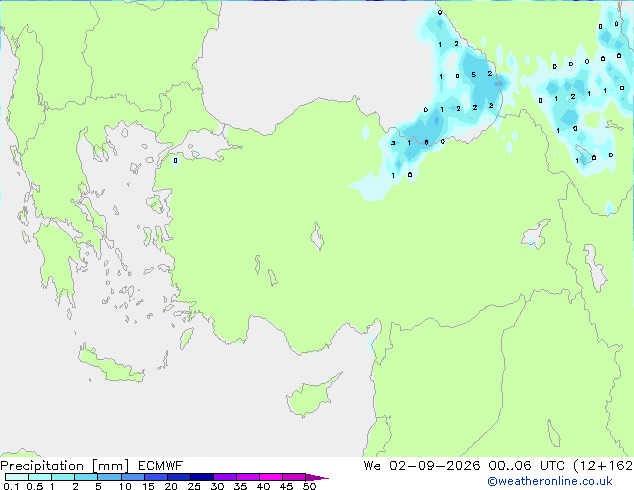Pick the 20–25 mm legend swatch

pyautogui.click(x=179, y=477)
